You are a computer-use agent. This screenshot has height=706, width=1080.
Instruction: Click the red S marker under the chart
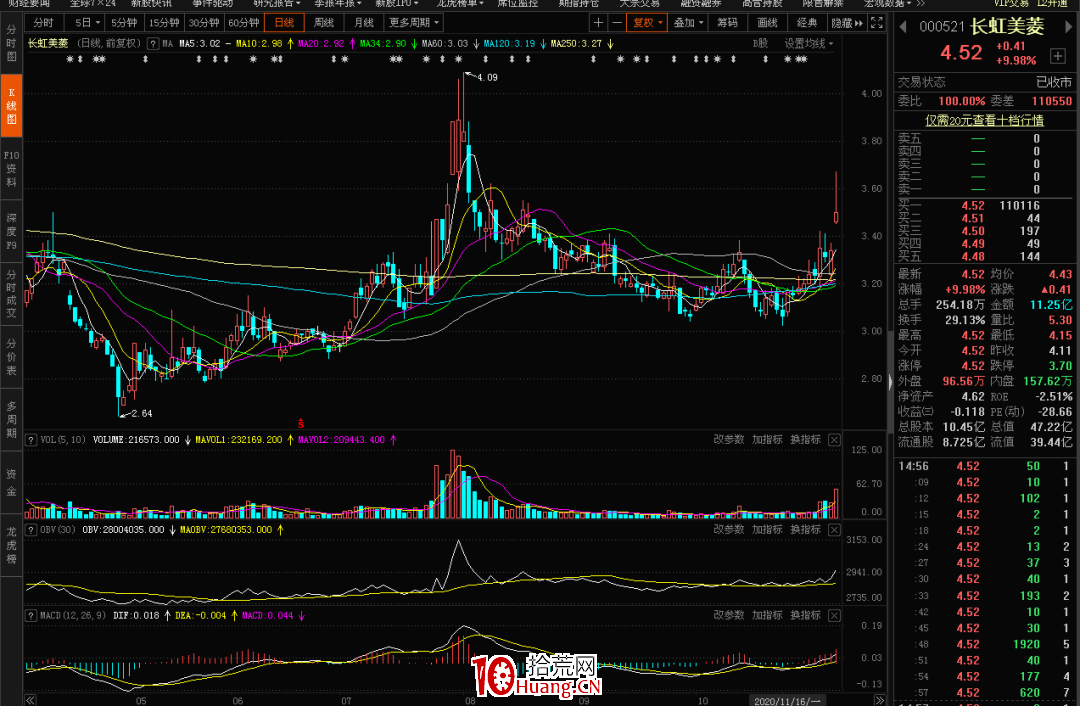pos(300,424)
